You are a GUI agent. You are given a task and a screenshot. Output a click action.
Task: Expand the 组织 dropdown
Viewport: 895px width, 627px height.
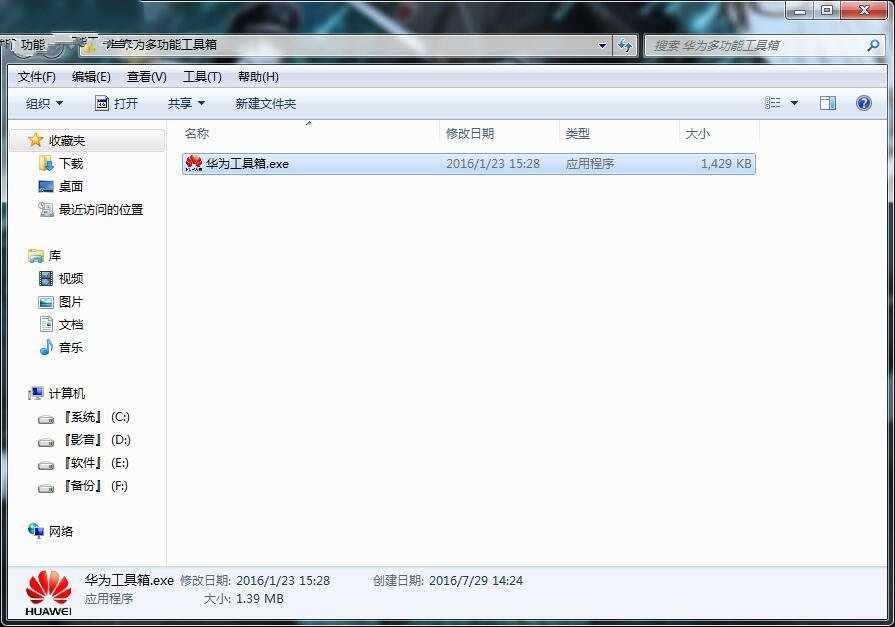pos(44,103)
